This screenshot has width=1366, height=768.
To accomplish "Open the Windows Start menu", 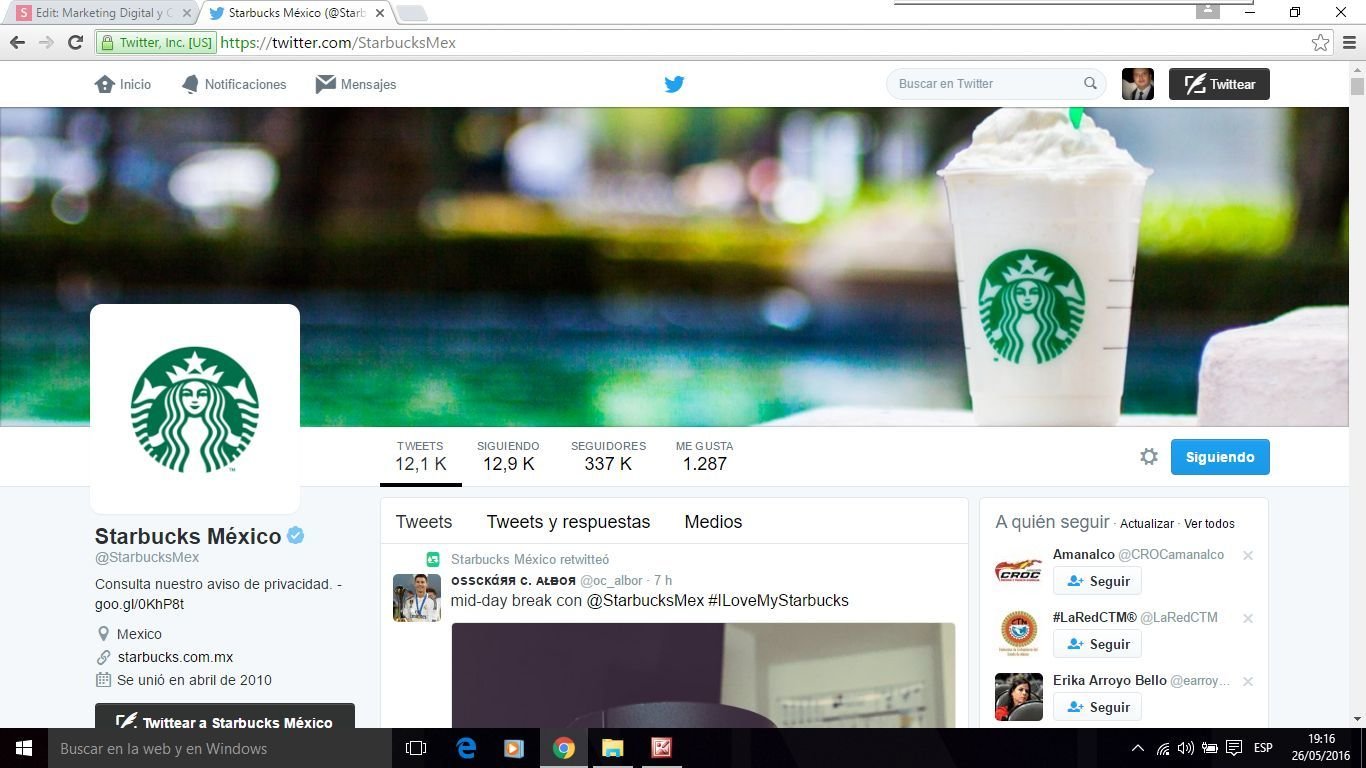I will click(x=24, y=748).
